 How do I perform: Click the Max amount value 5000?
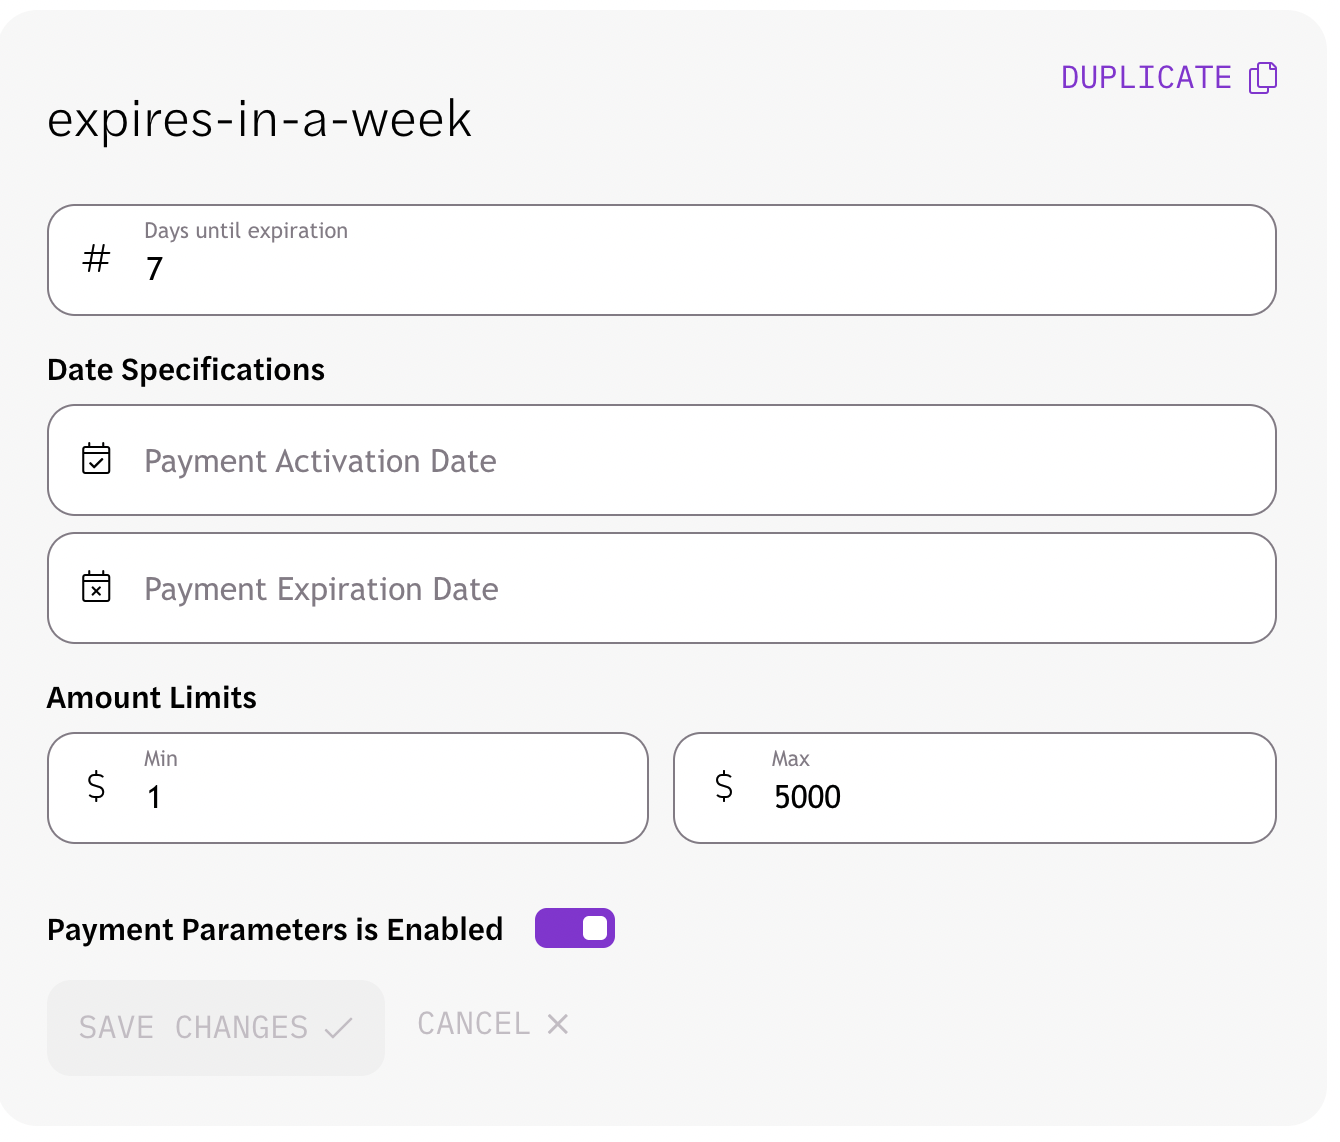tap(807, 796)
